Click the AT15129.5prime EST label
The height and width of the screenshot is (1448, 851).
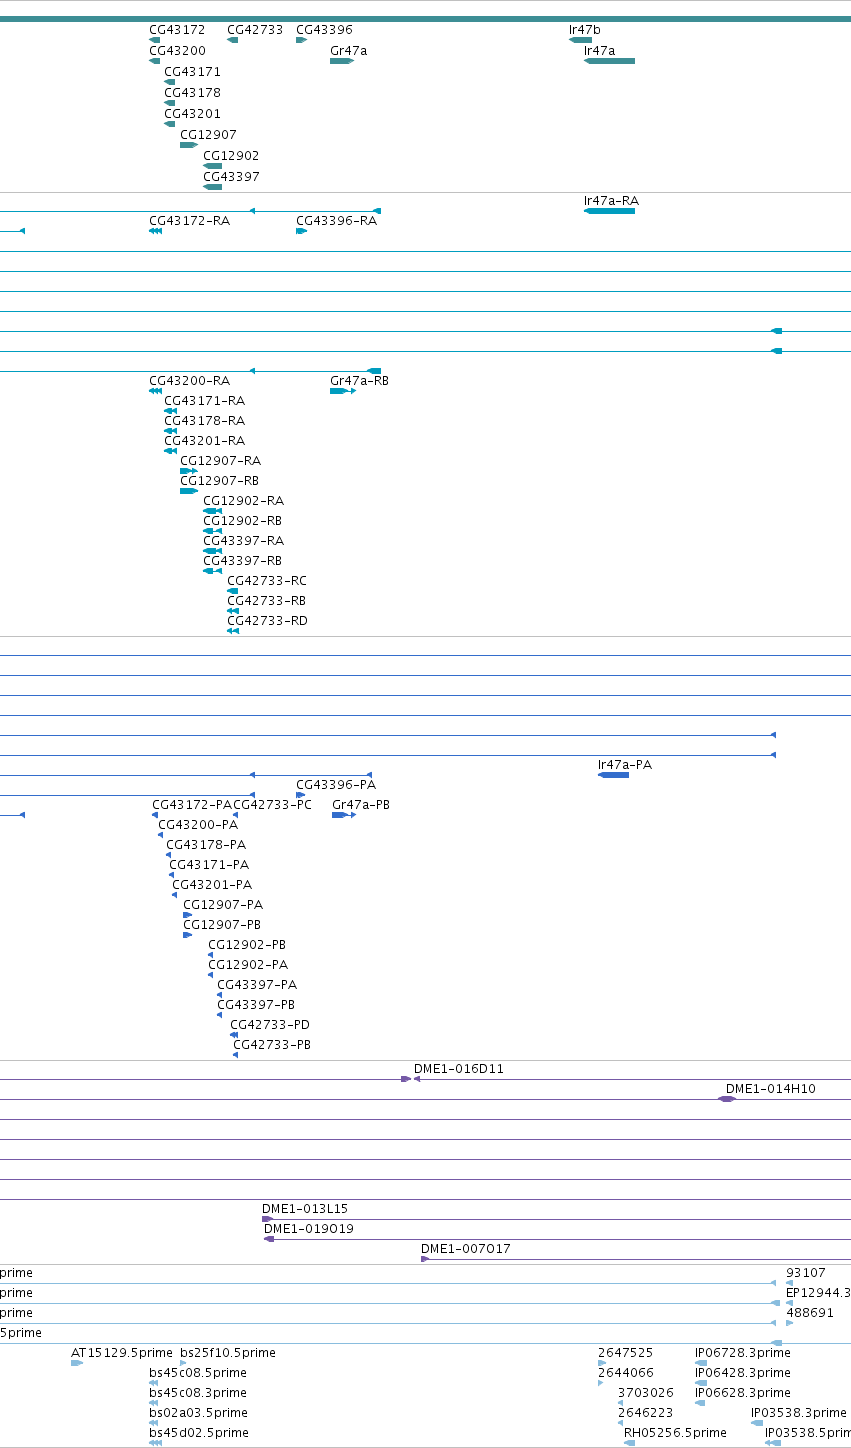(122, 1353)
